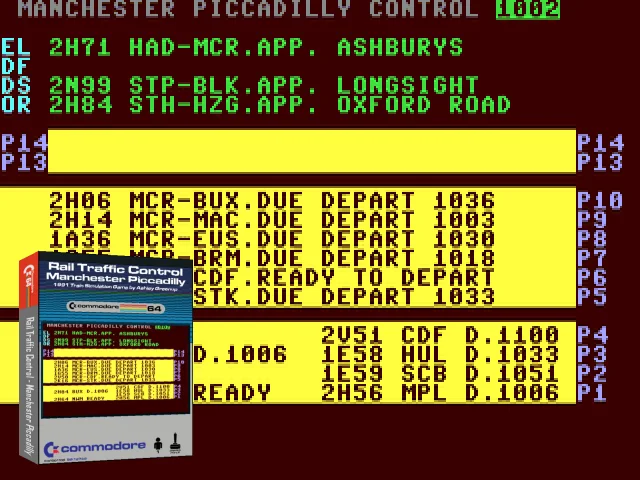Select the DF approach label
Image resolution: width=640 pixels, height=480 pixels.
pyautogui.click(x=16, y=66)
